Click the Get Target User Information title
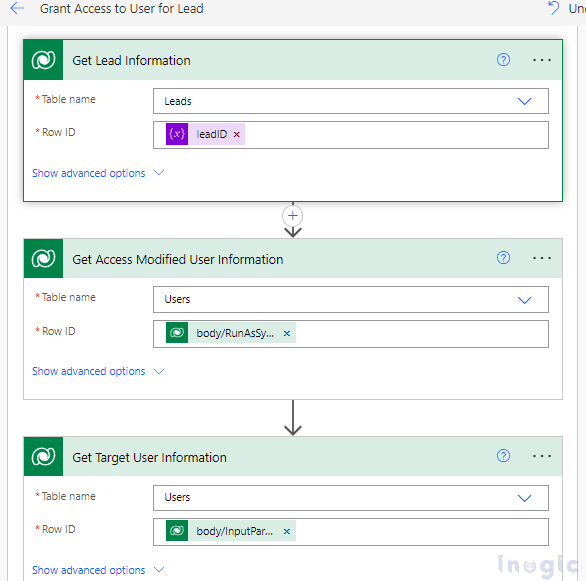Viewport: 586px width, 581px height. 149,457
